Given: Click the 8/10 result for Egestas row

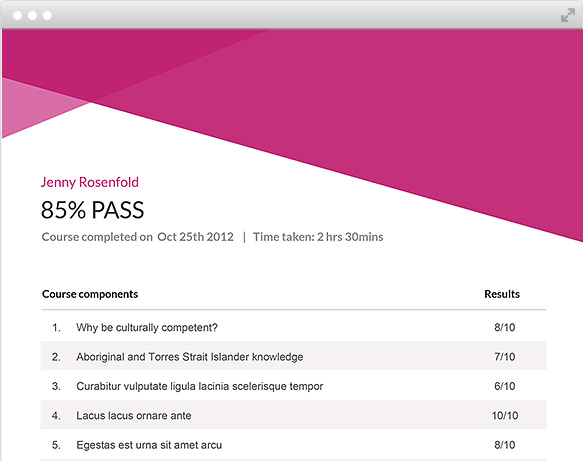Looking at the screenshot, I should [505, 445].
